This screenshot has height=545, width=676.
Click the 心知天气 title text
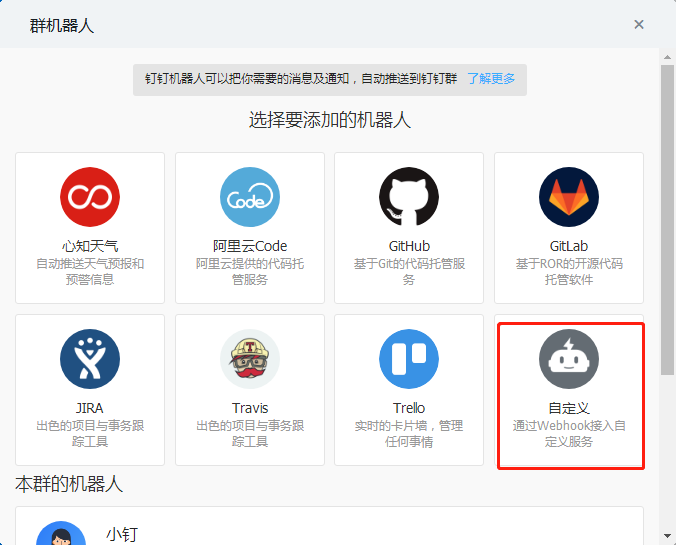pyautogui.click(x=90, y=246)
